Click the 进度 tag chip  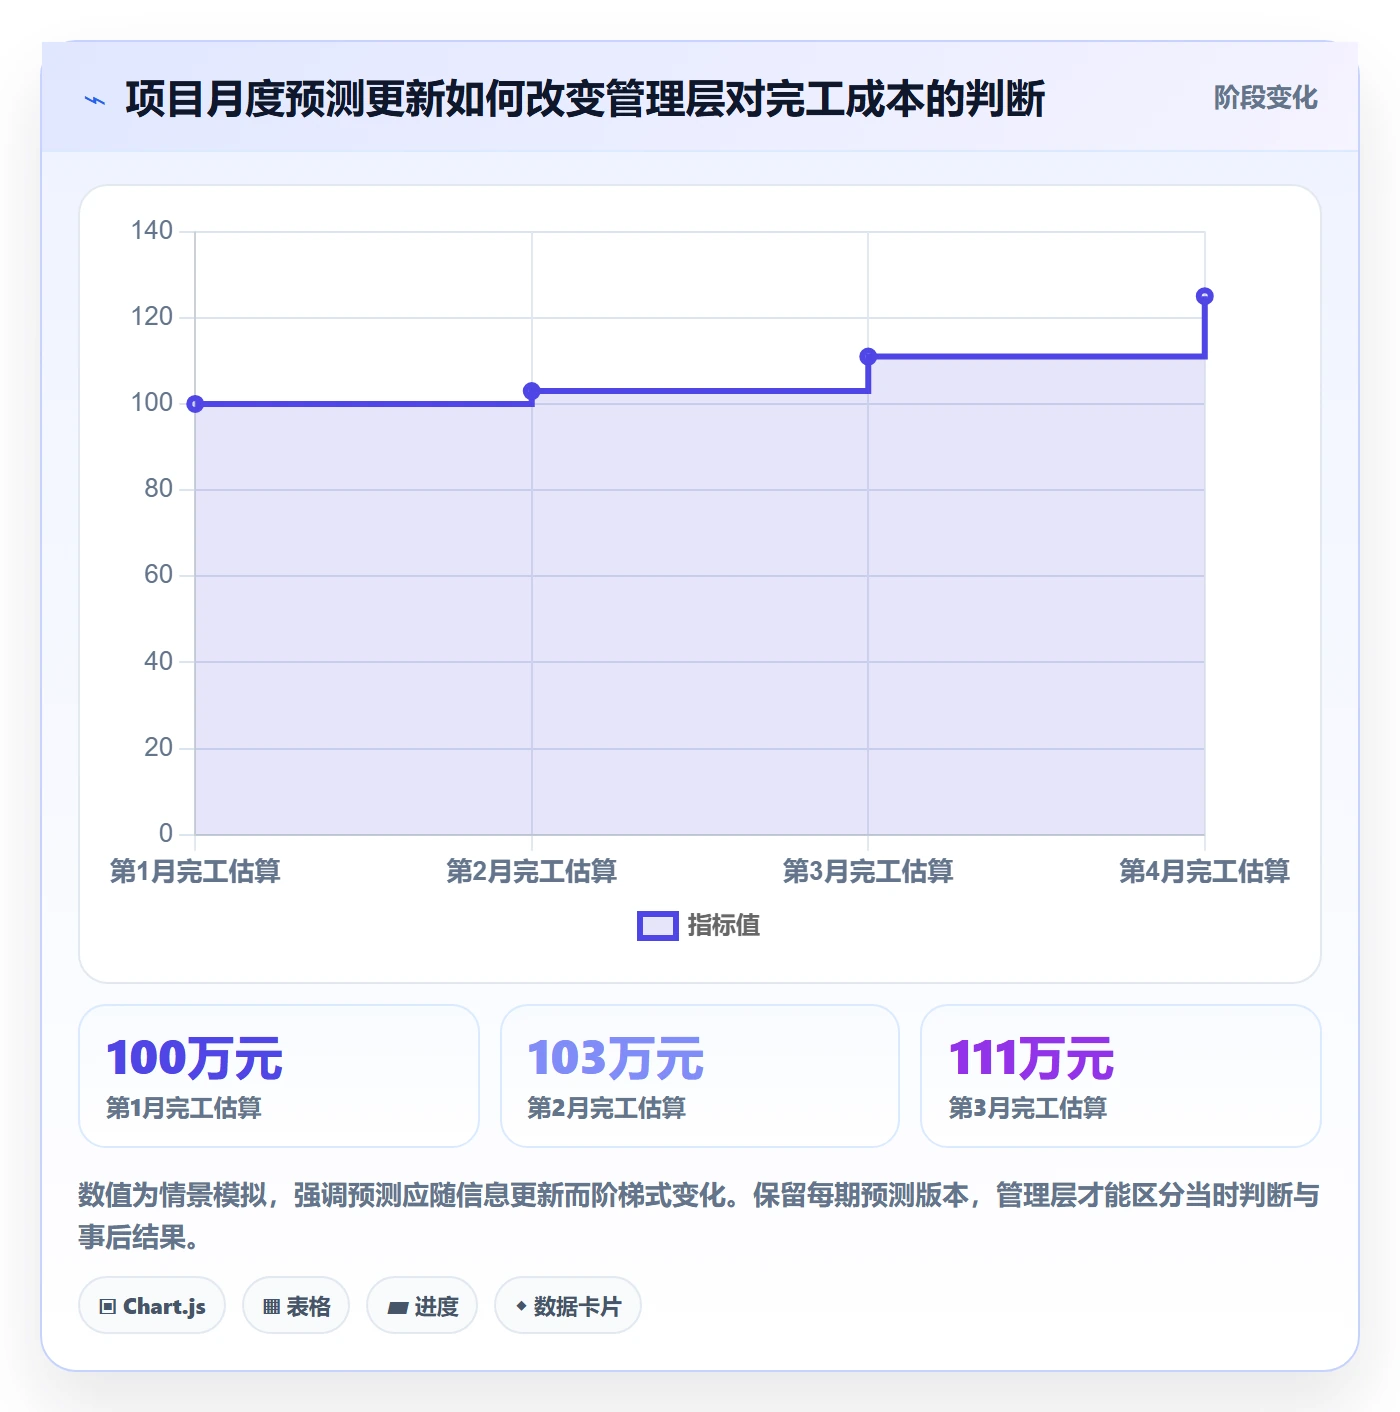[x=422, y=1306]
